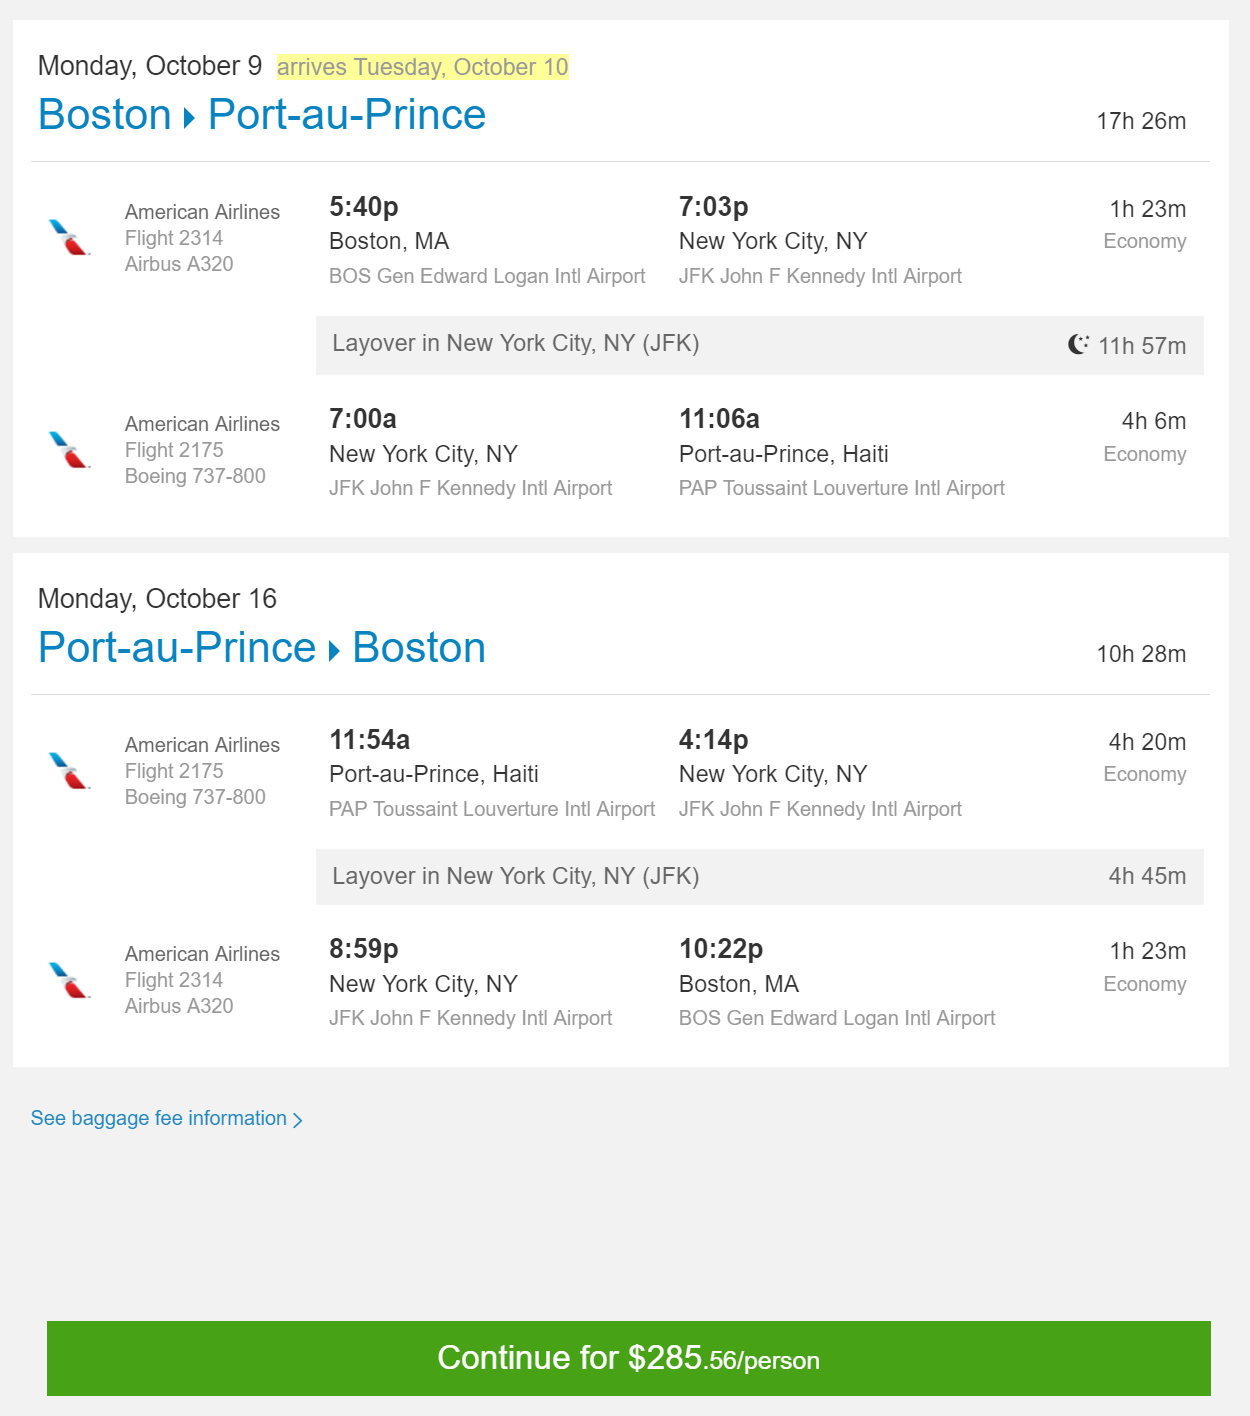Click the 5:40p Boston departure time
The width and height of the screenshot is (1250, 1416).
(364, 207)
